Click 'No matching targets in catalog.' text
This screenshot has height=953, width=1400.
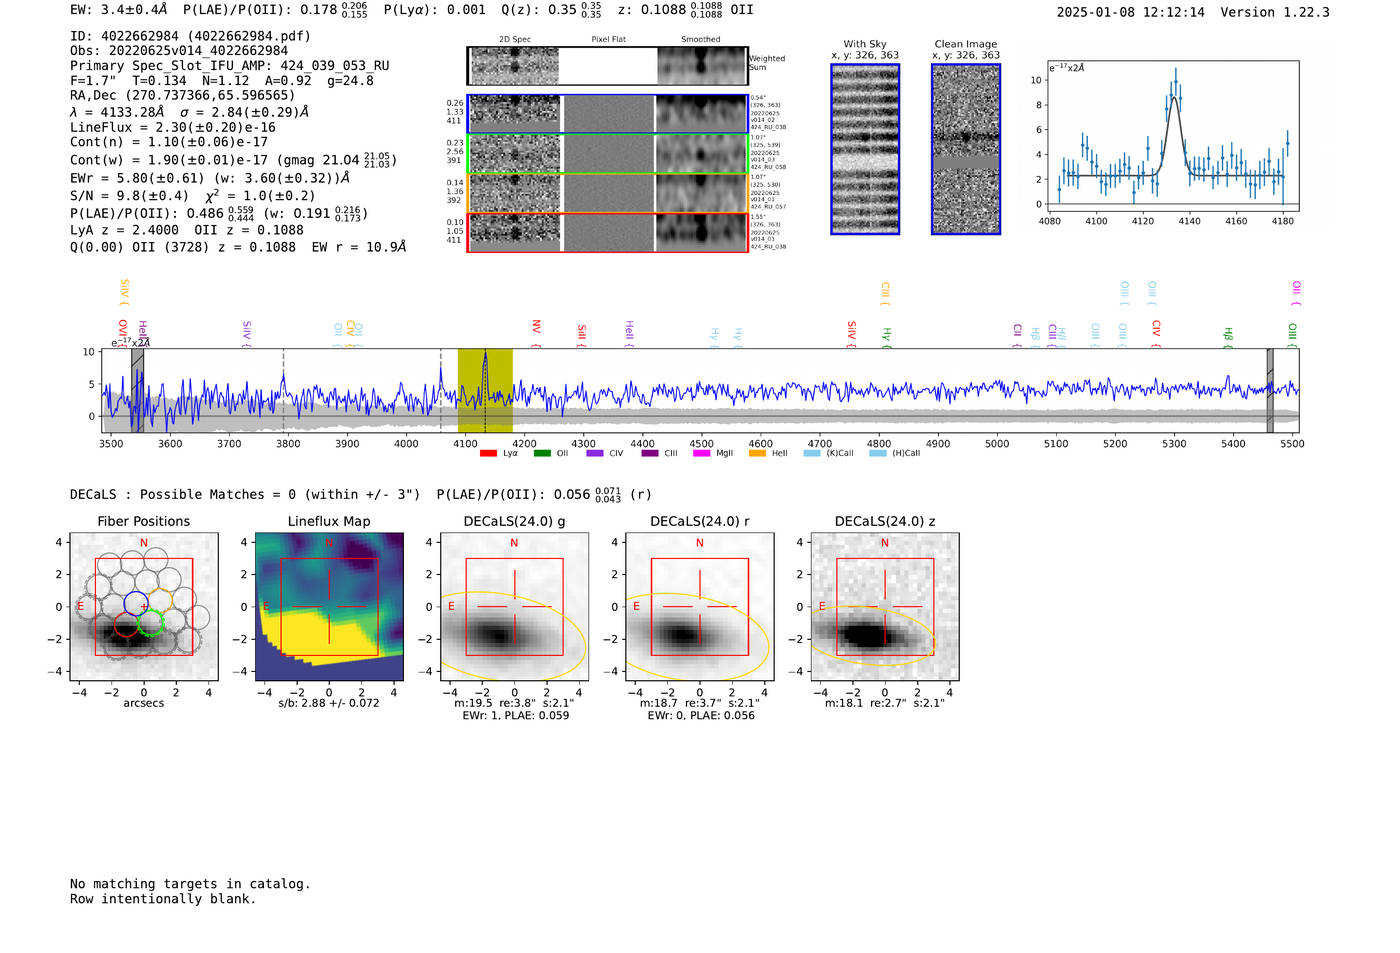tap(190, 884)
